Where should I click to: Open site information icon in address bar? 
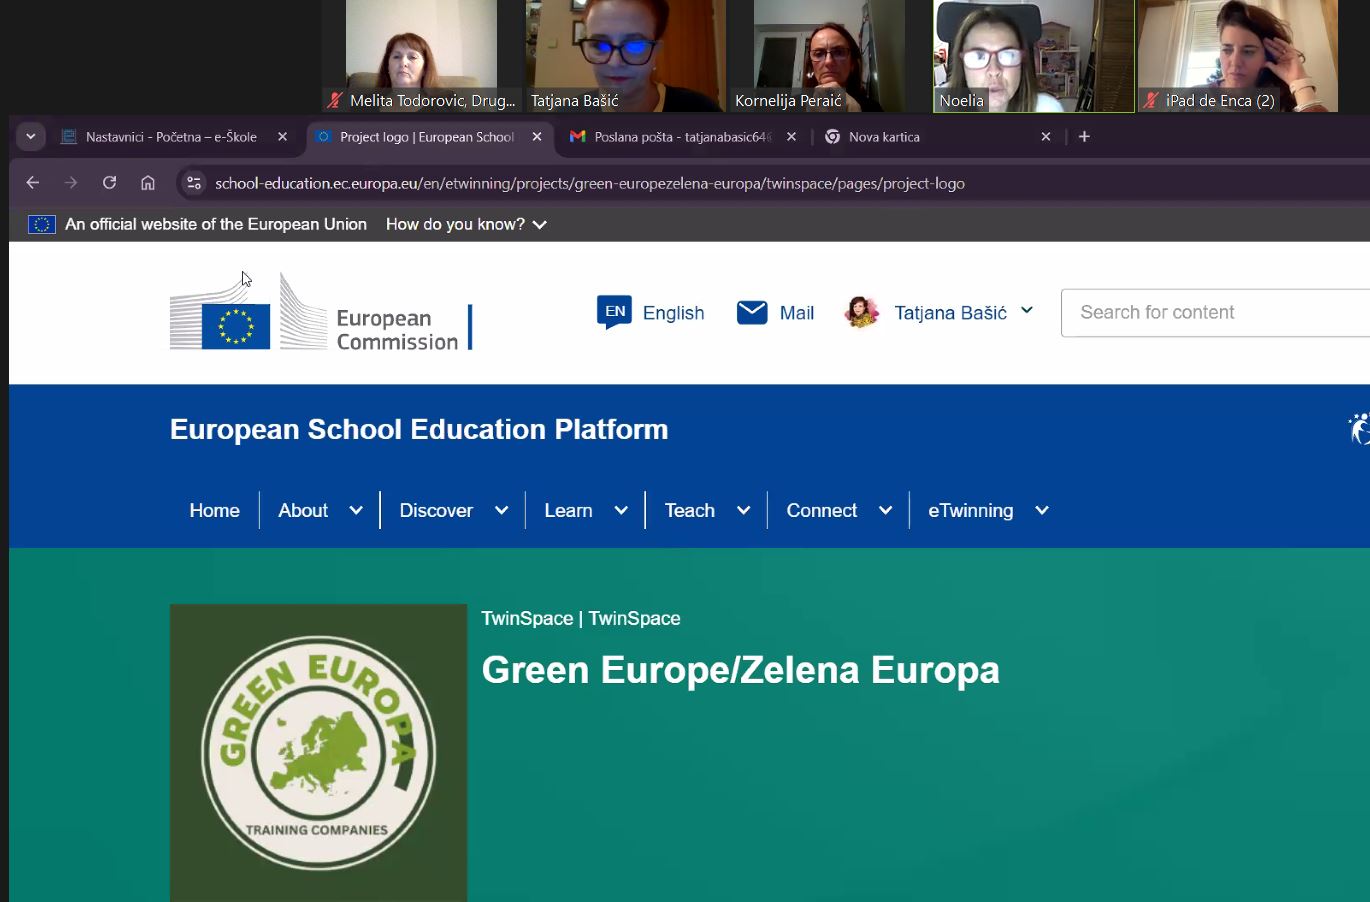pyautogui.click(x=194, y=183)
